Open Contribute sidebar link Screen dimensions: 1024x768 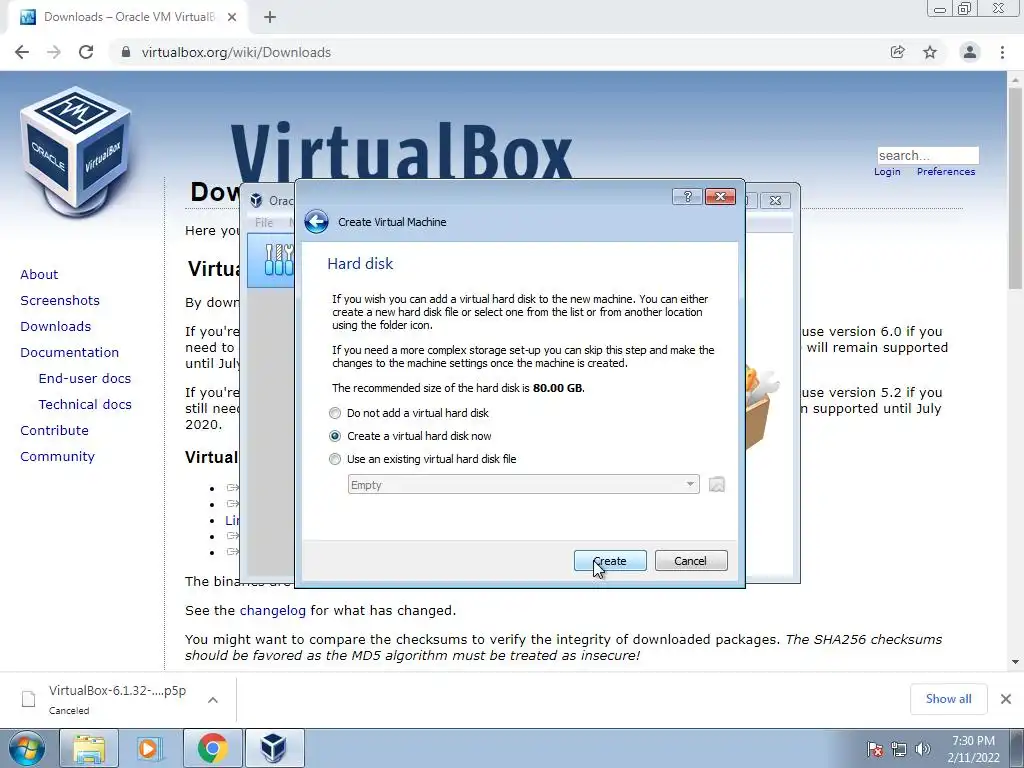[x=54, y=431]
